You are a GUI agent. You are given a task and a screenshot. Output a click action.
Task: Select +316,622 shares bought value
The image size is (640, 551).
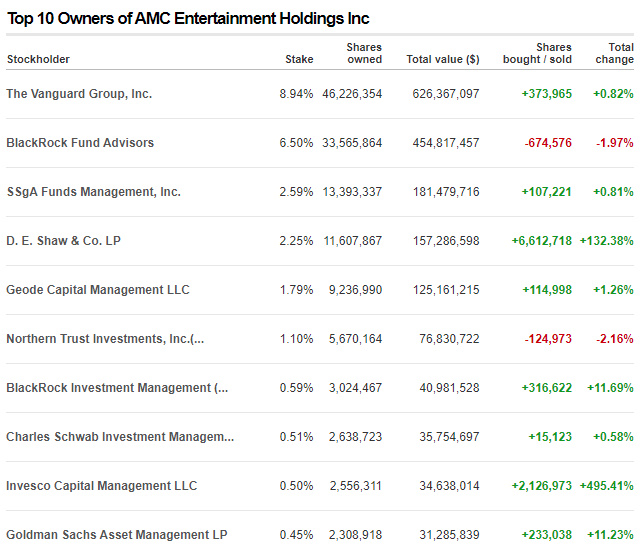click(547, 388)
